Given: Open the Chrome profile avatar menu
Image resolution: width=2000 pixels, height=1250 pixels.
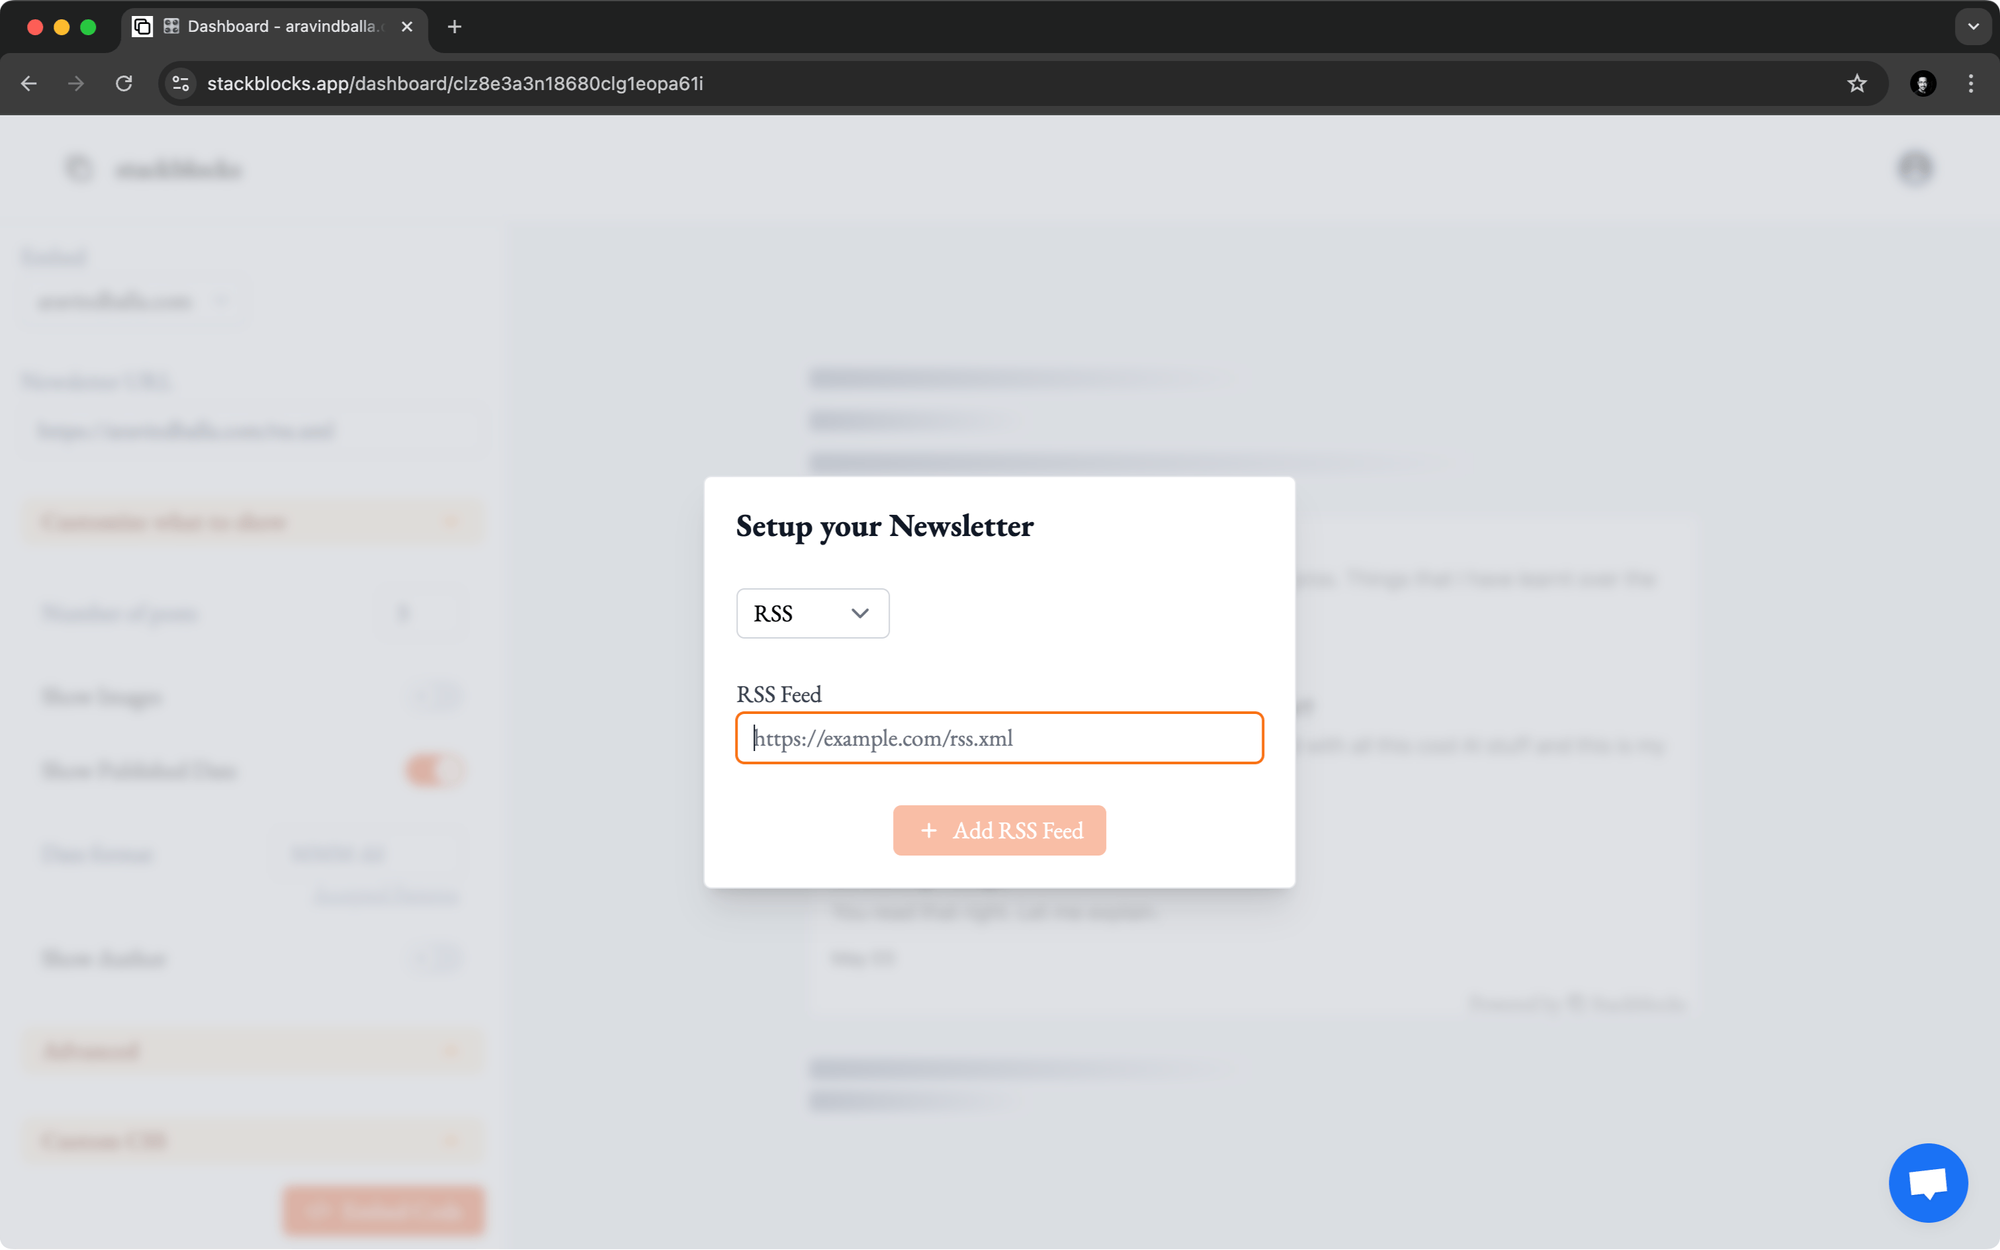Looking at the screenshot, I should (1923, 84).
